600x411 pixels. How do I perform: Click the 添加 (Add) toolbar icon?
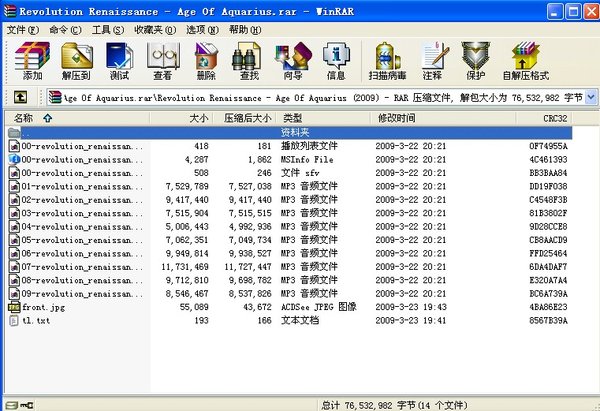click(x=32, y=61)
